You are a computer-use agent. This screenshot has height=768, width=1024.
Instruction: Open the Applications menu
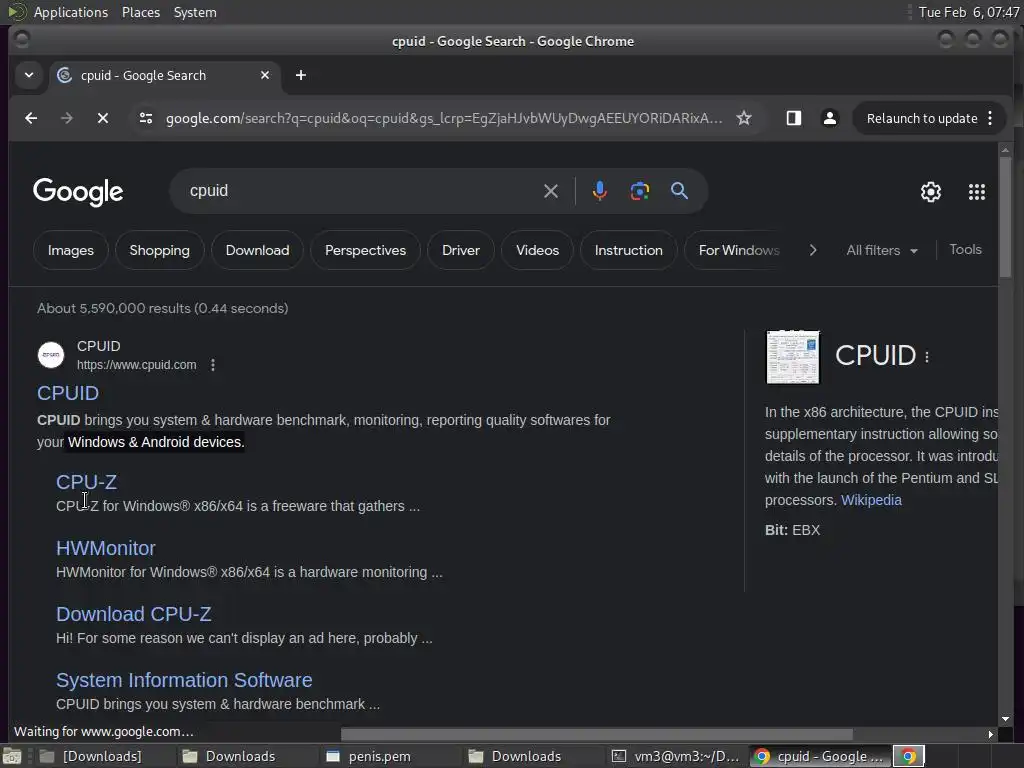71,12
